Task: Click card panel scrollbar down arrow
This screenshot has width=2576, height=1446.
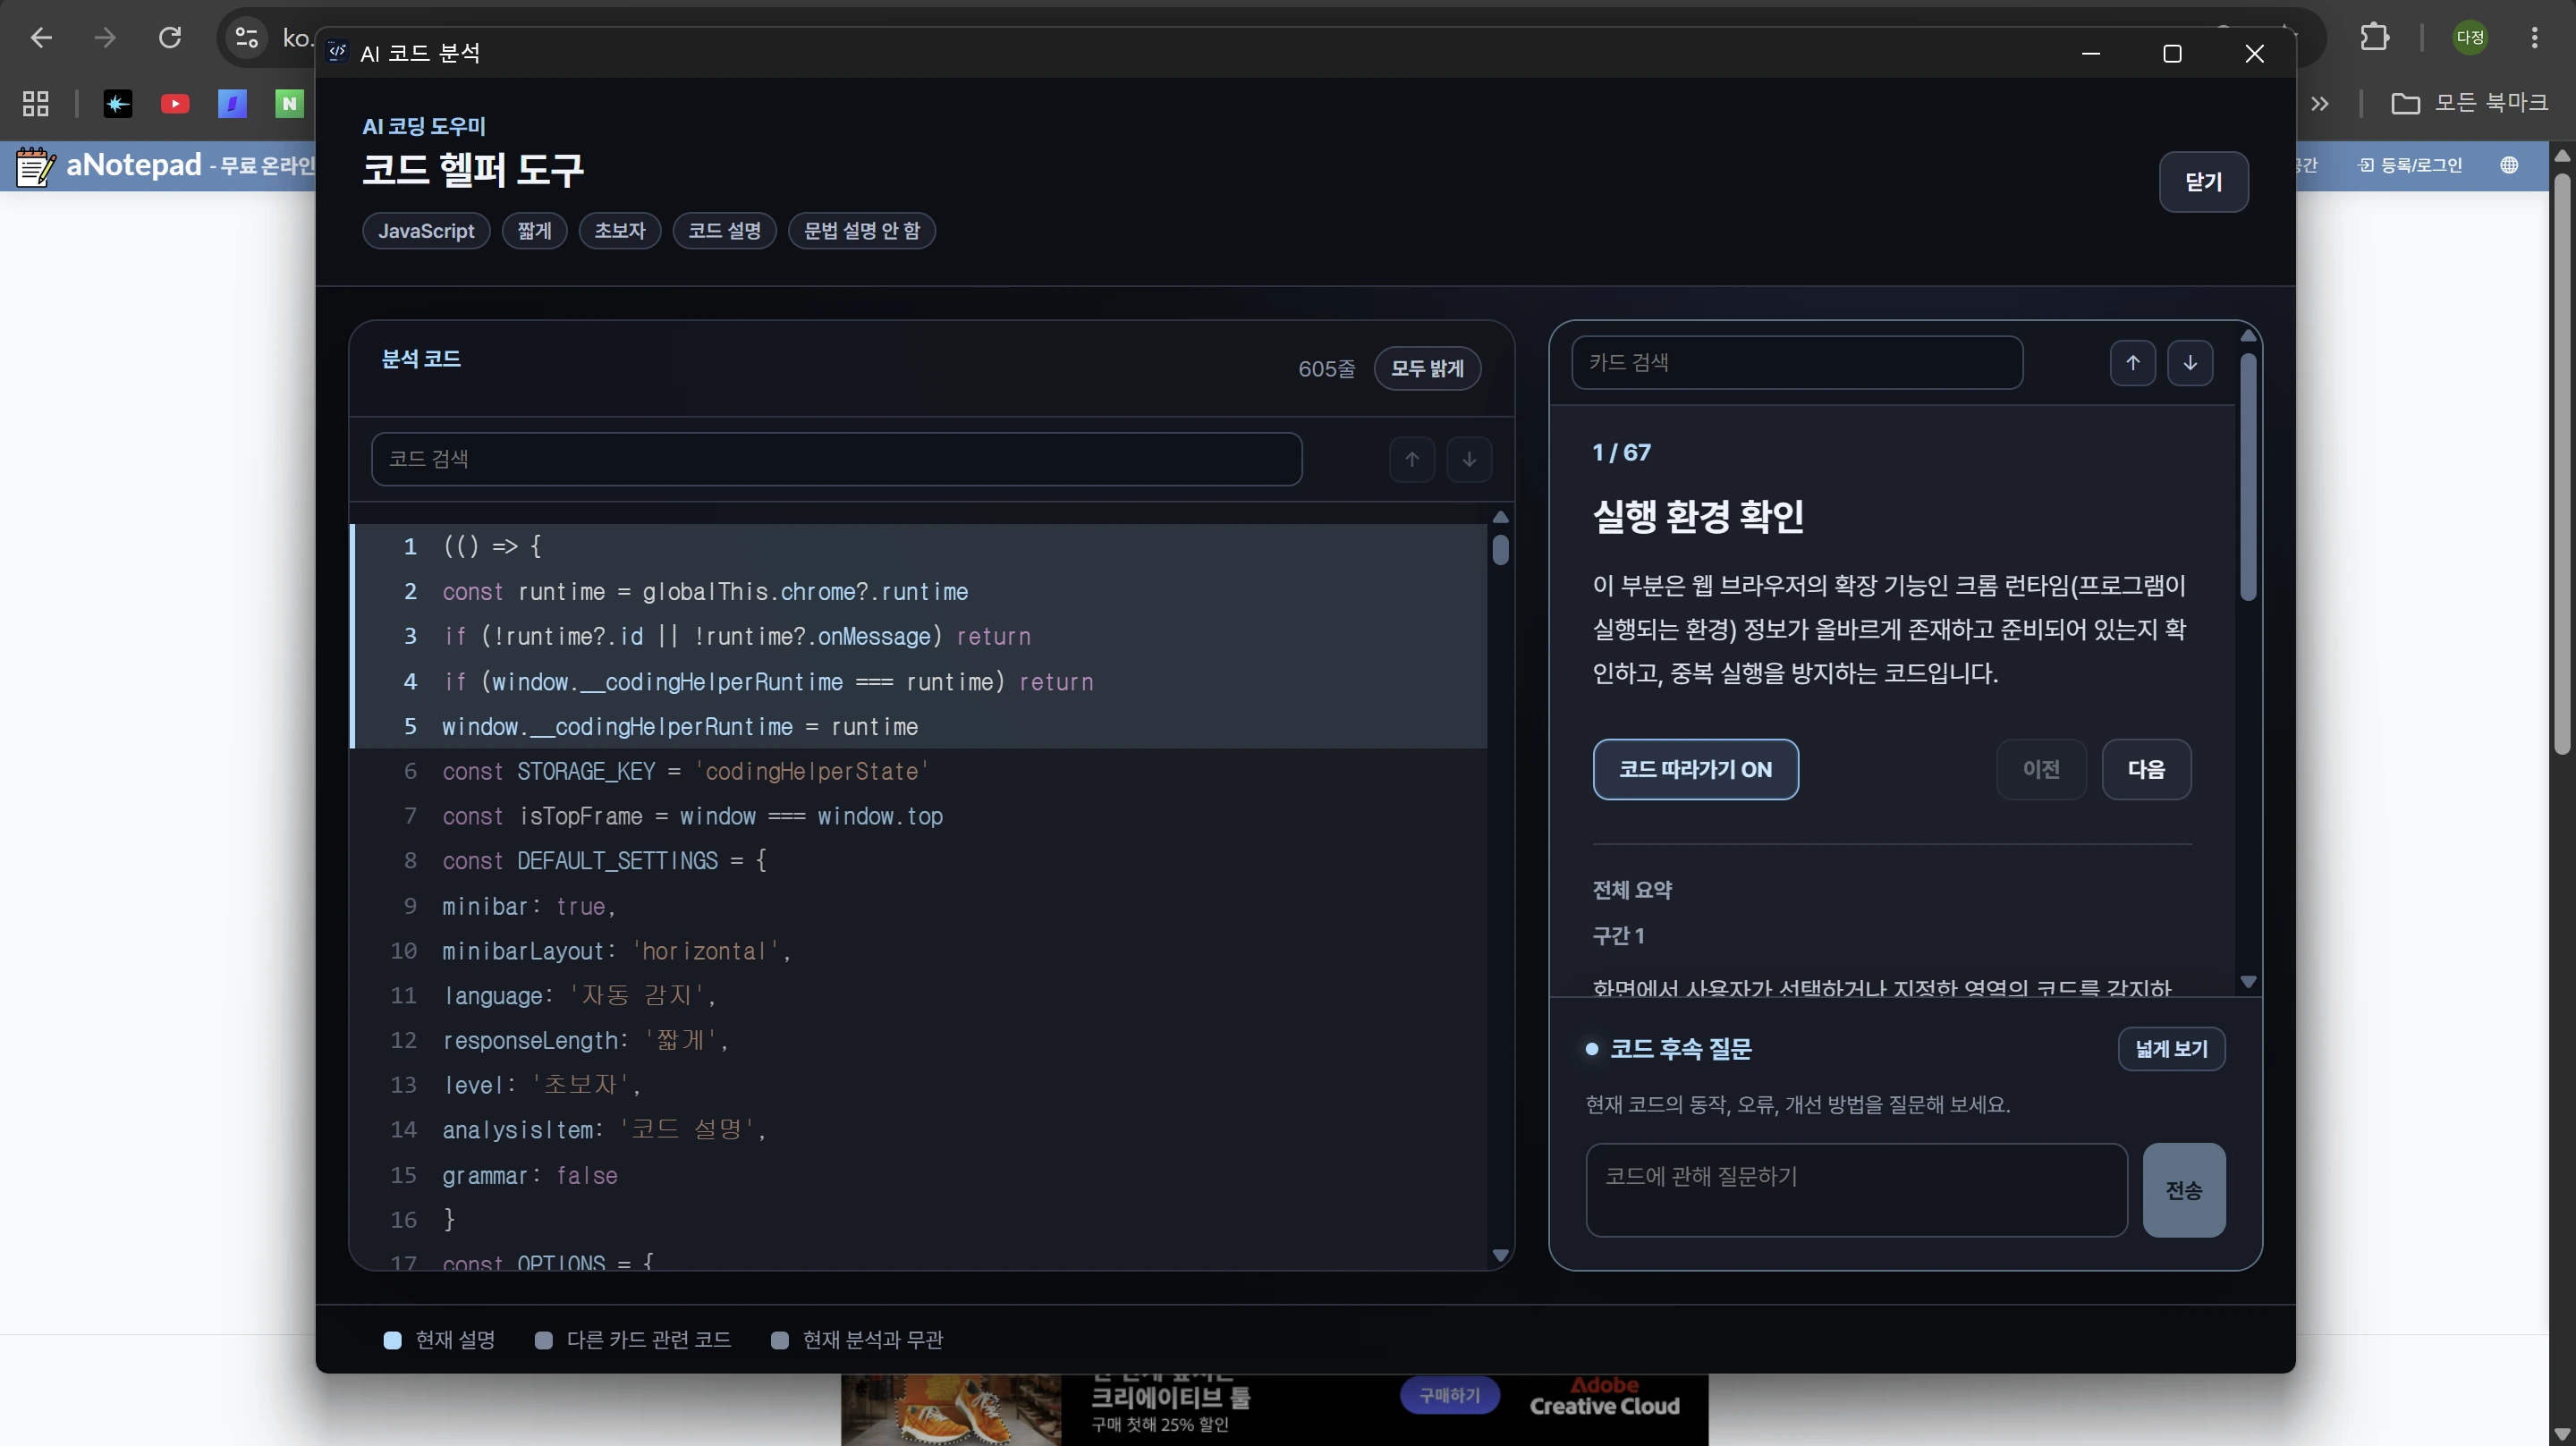Action: click(2248, 982)
